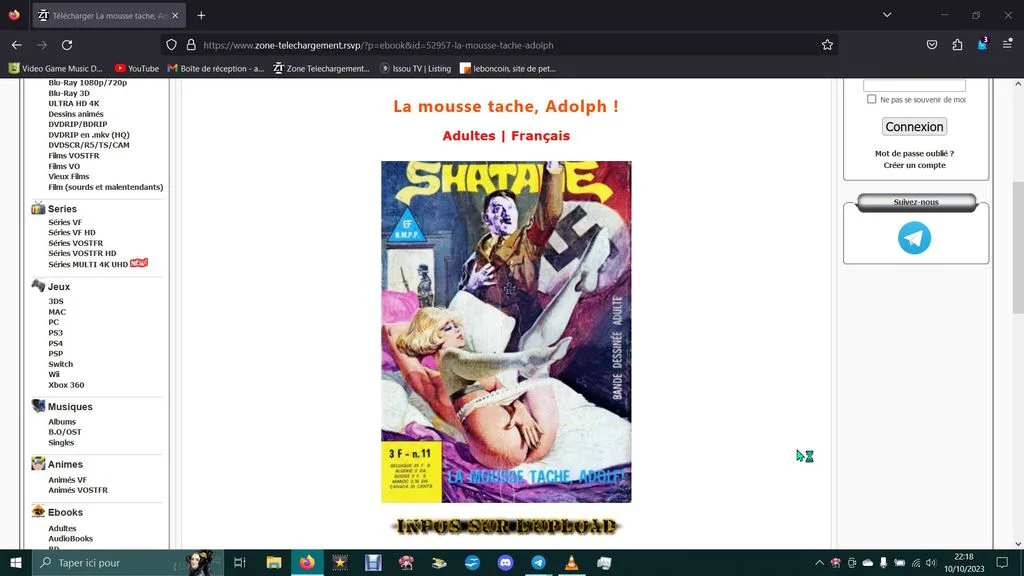
Task: Click the Connexion button
Action: point(914,127)
